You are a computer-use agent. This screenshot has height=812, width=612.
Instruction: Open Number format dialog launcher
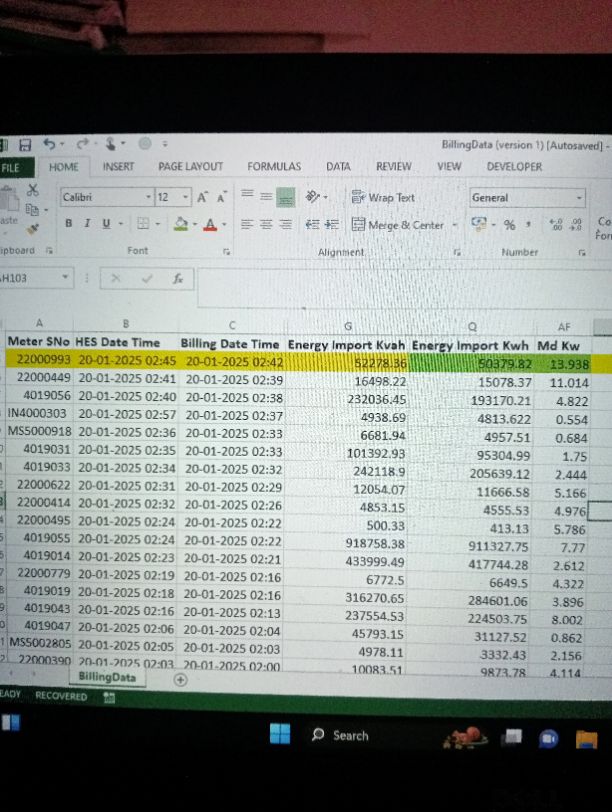(x=582, y=253)
